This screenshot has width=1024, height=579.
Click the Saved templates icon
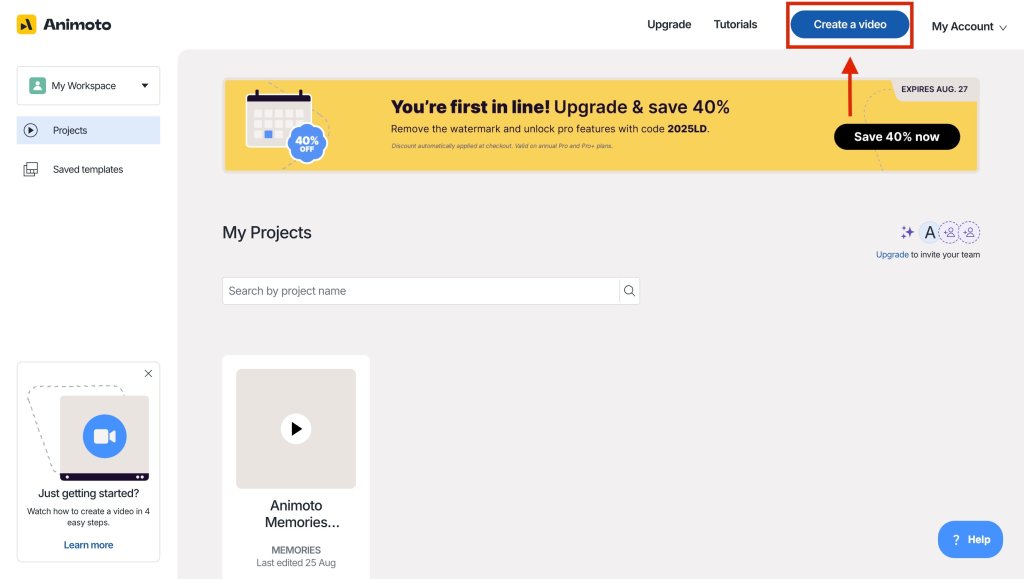31,169
